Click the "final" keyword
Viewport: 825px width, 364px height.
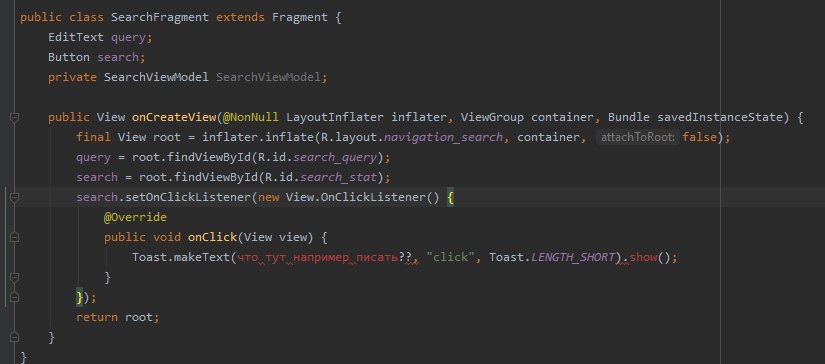click(93, 137)
